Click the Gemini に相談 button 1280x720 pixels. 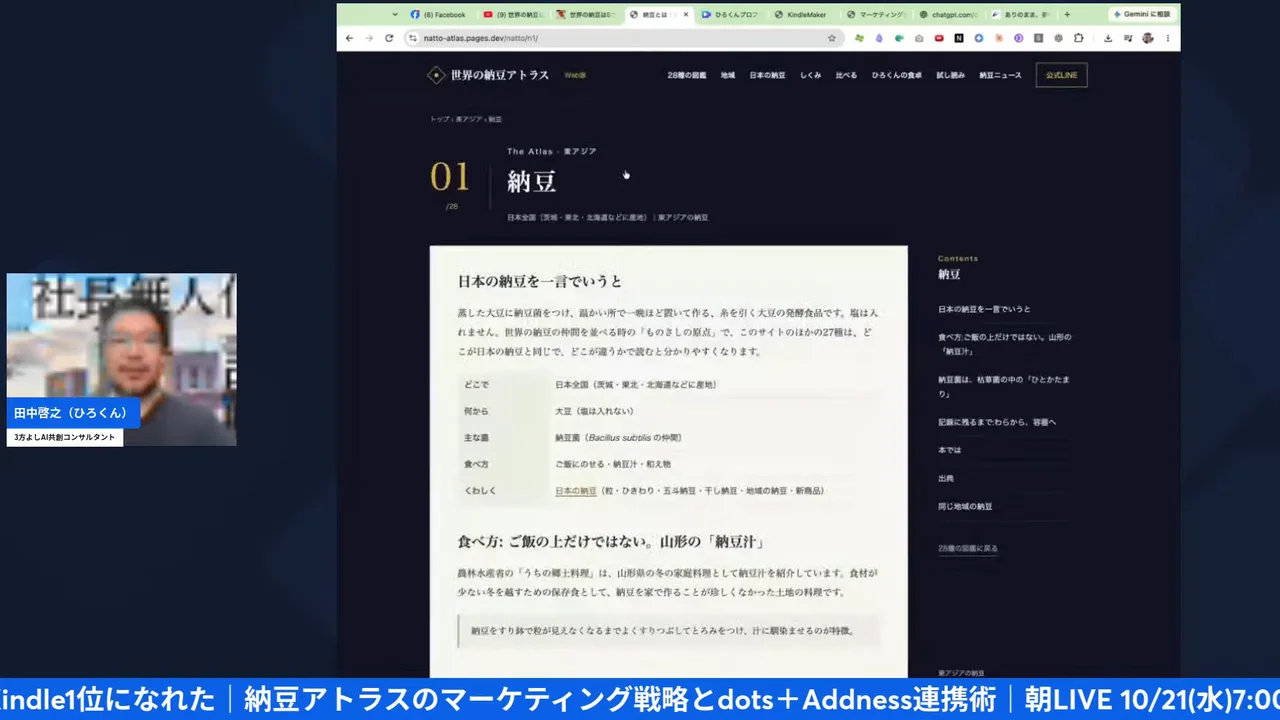click(1142, 15)
